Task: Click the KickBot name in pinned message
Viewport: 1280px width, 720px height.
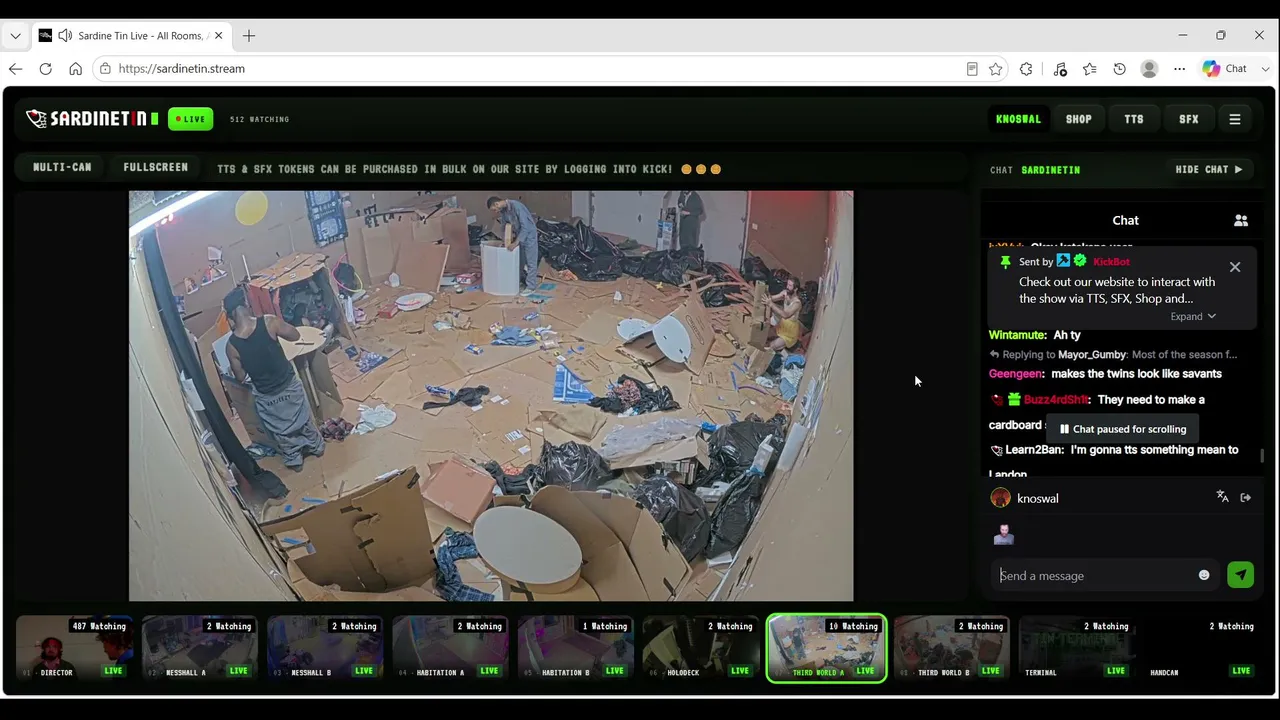Action: pyautogui.click(x=1112, y=262)
